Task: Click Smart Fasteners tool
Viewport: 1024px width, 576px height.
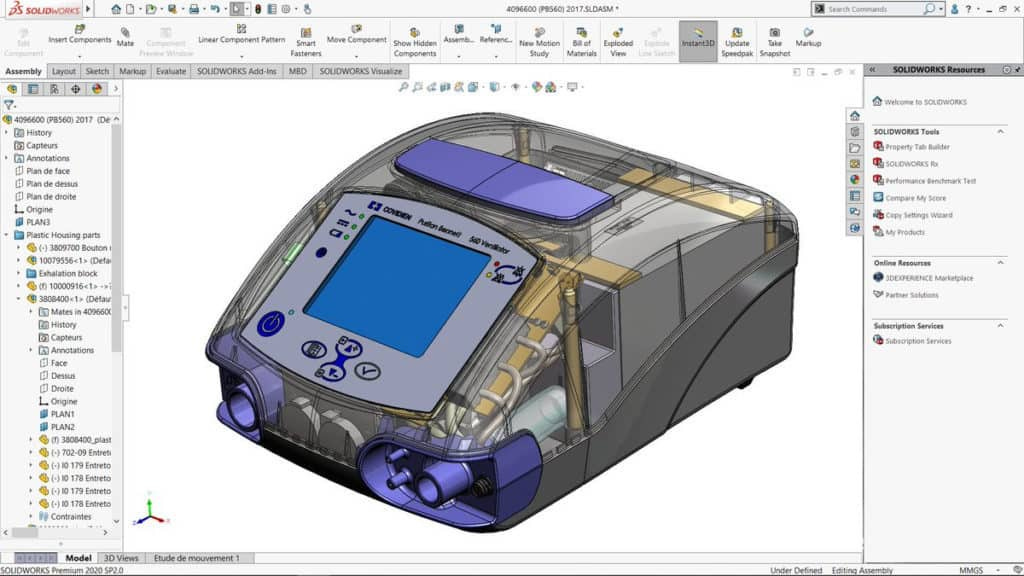Action: [306, 42]
